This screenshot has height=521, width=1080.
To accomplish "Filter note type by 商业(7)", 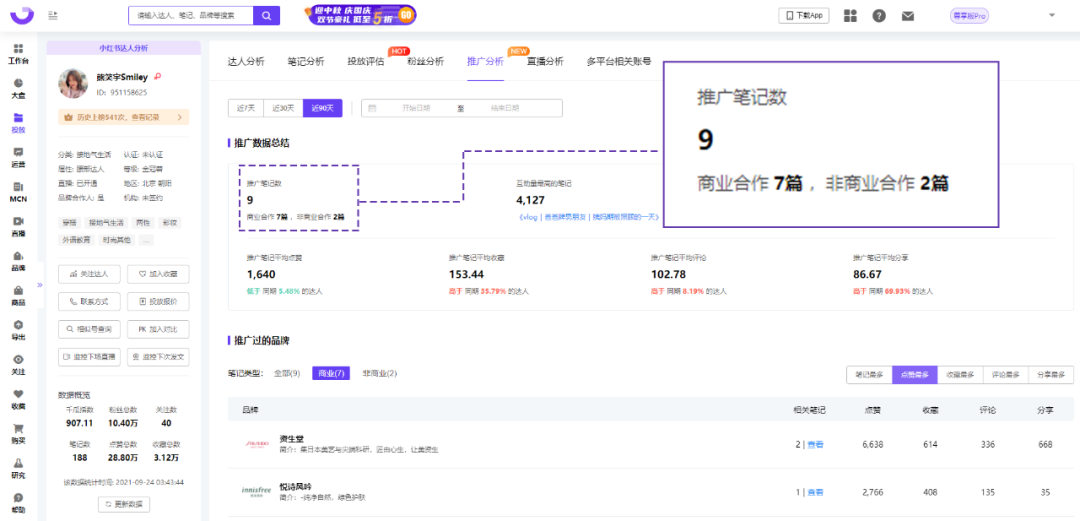I will [x=331, y=374].
